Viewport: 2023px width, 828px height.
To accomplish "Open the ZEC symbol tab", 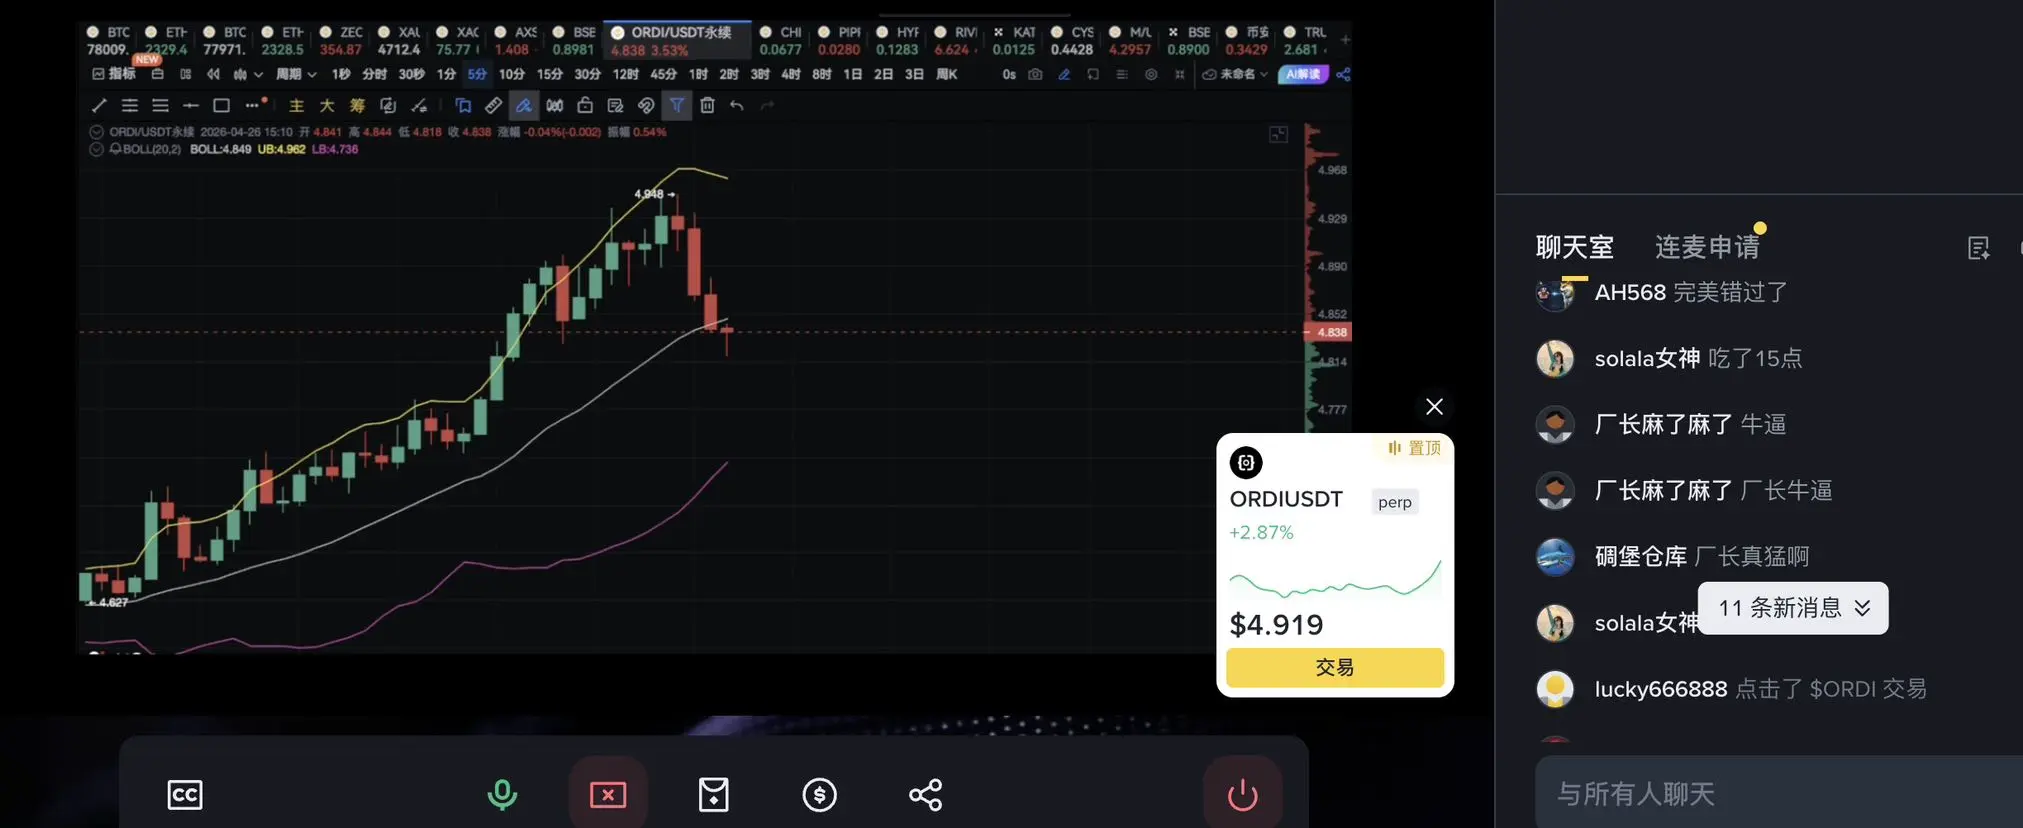I will click(340, 40).
